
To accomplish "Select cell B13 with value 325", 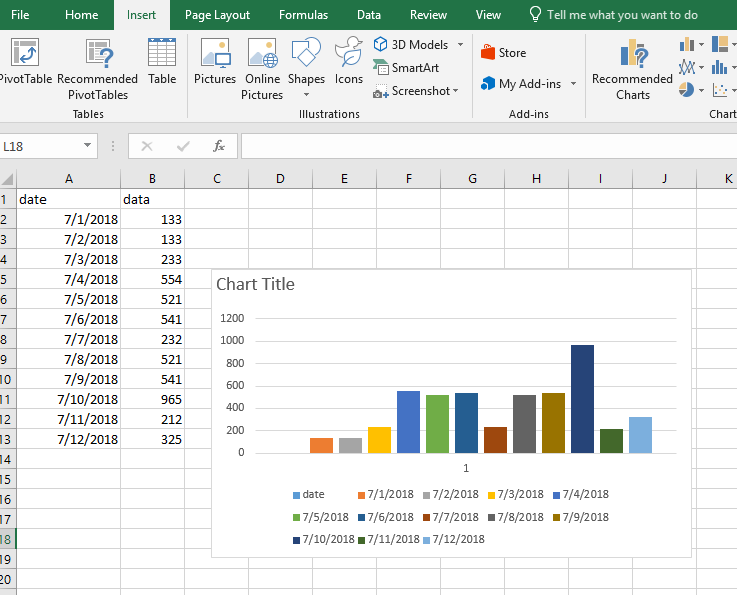I will point(152,439).
